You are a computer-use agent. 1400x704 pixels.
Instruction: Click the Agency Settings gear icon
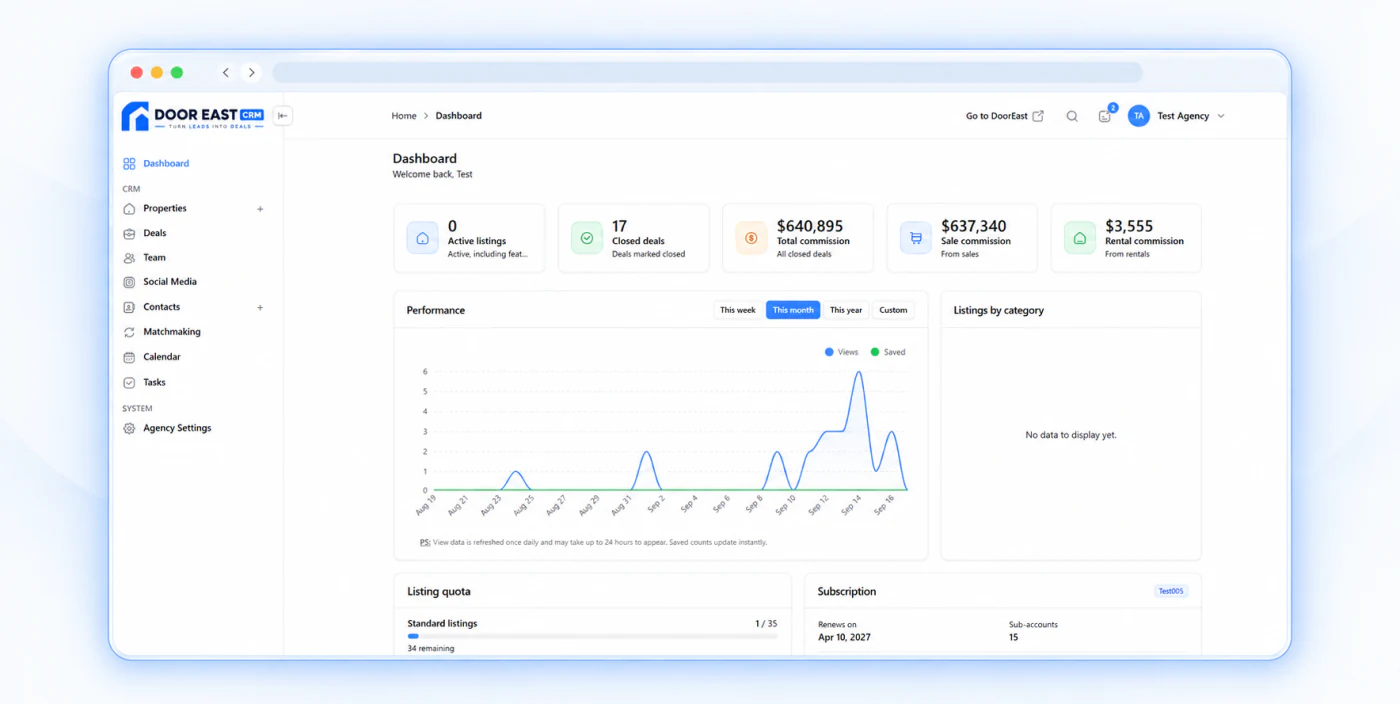pos(129,428)
